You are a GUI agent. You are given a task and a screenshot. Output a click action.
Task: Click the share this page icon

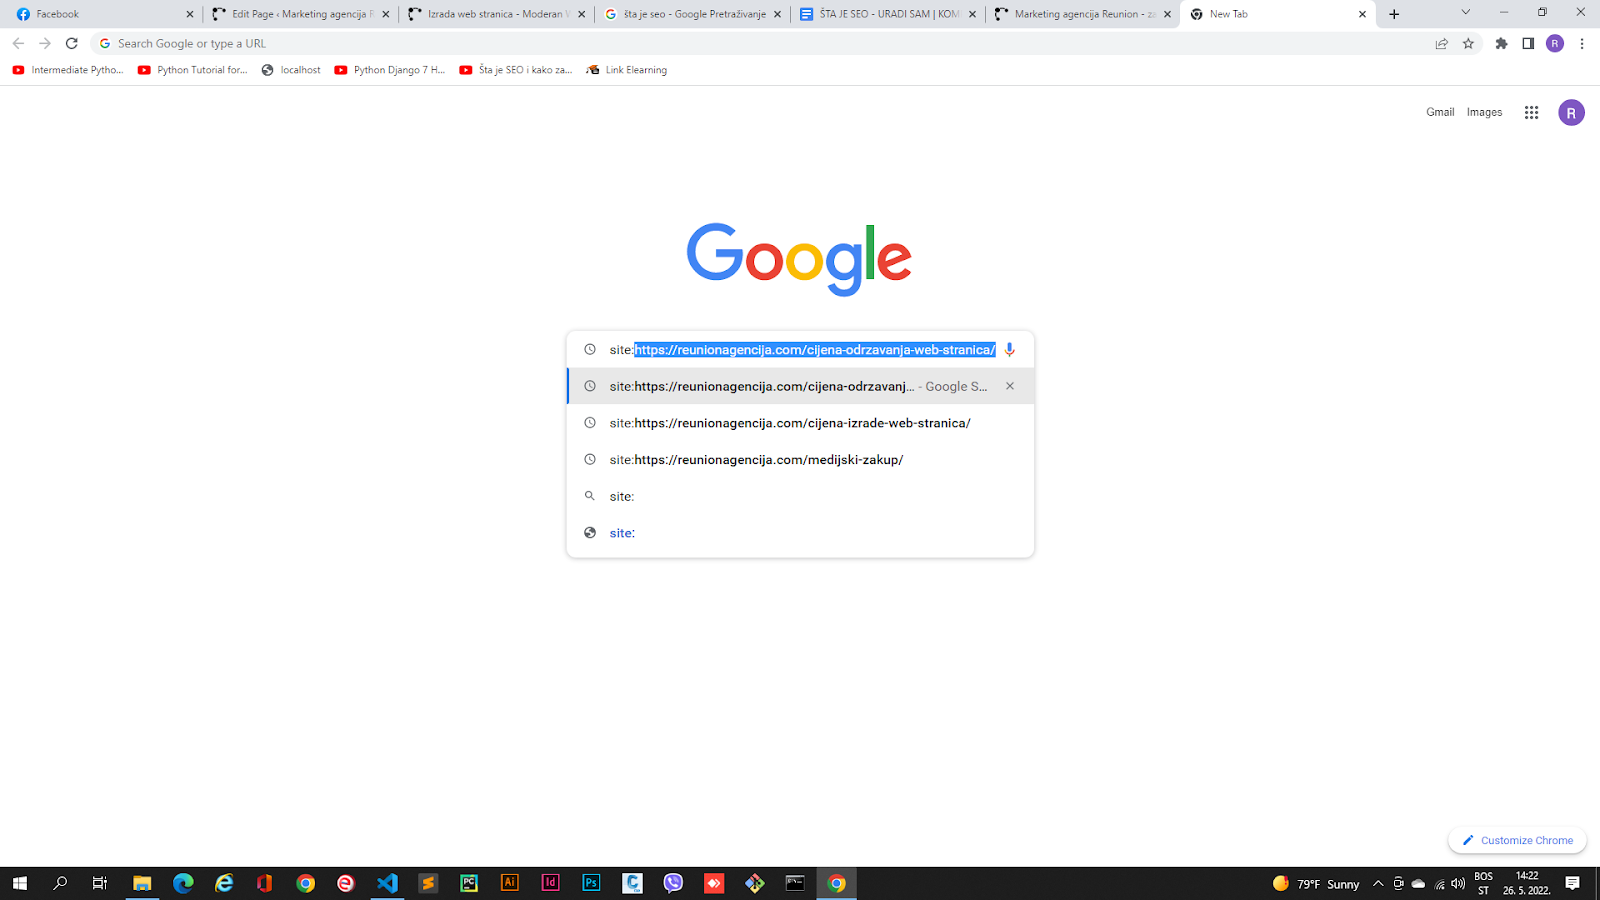tap(1441, 44)
